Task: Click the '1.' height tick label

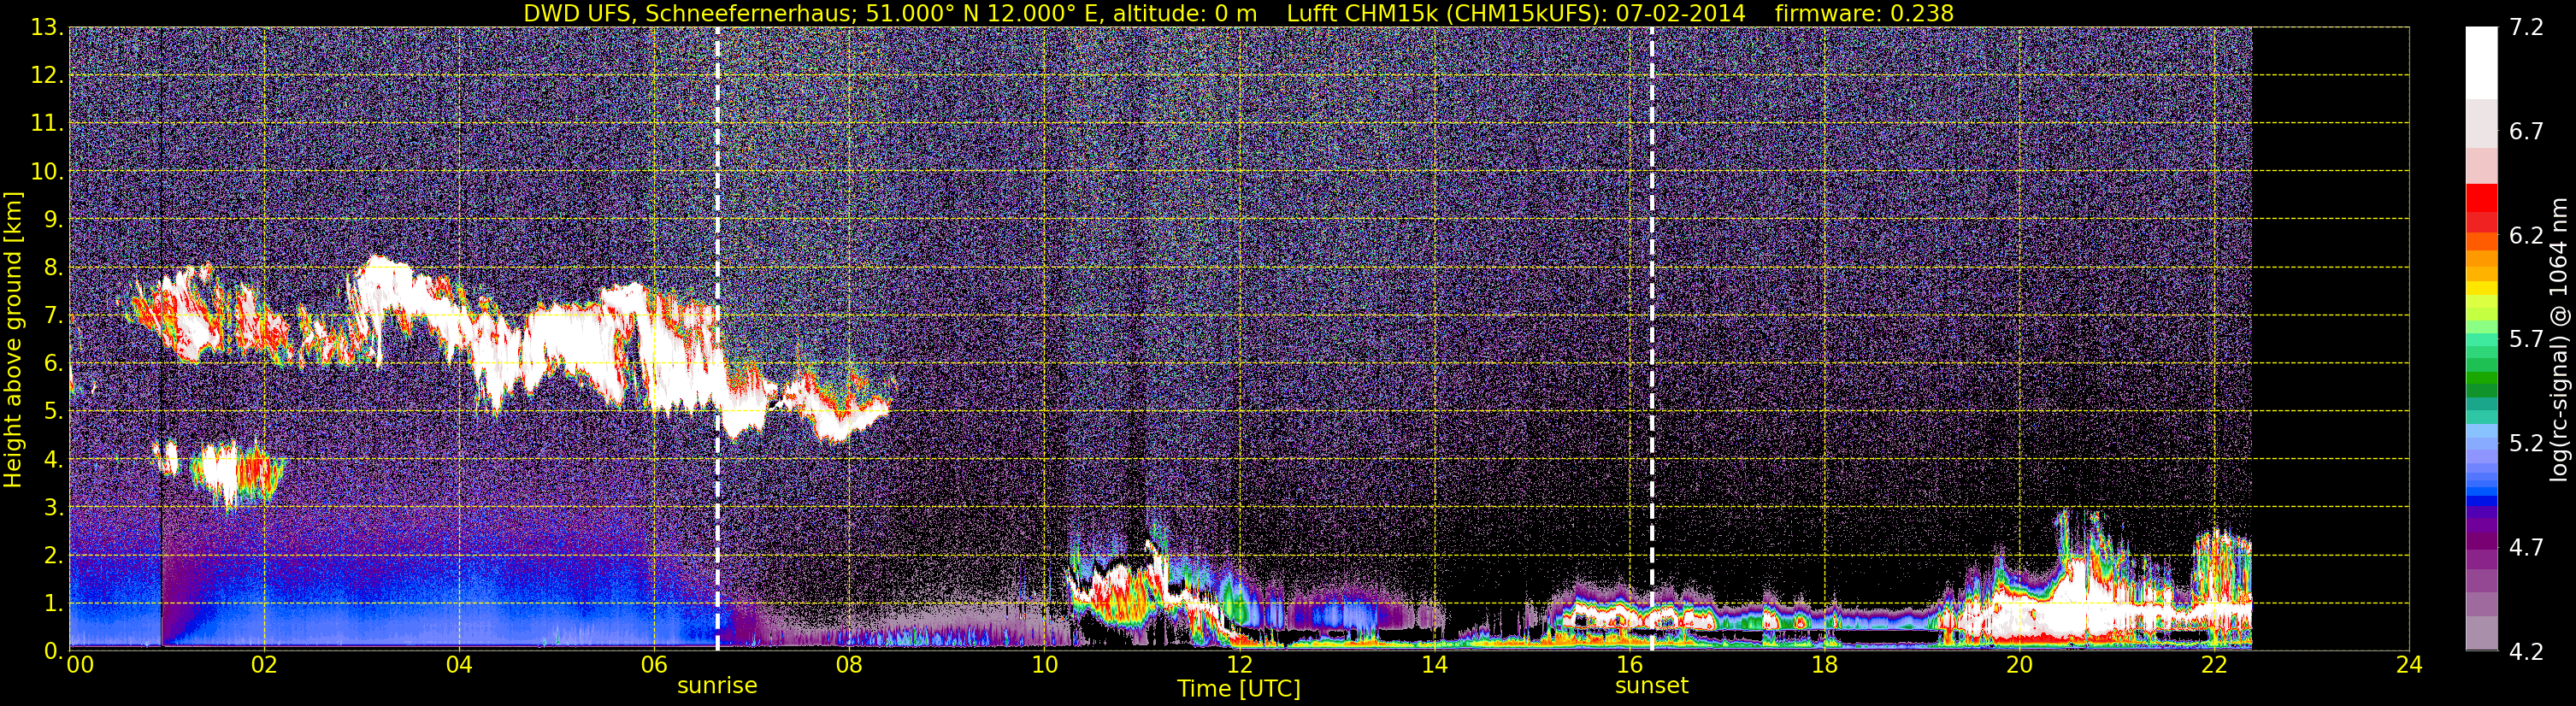Action: (52, 604)
